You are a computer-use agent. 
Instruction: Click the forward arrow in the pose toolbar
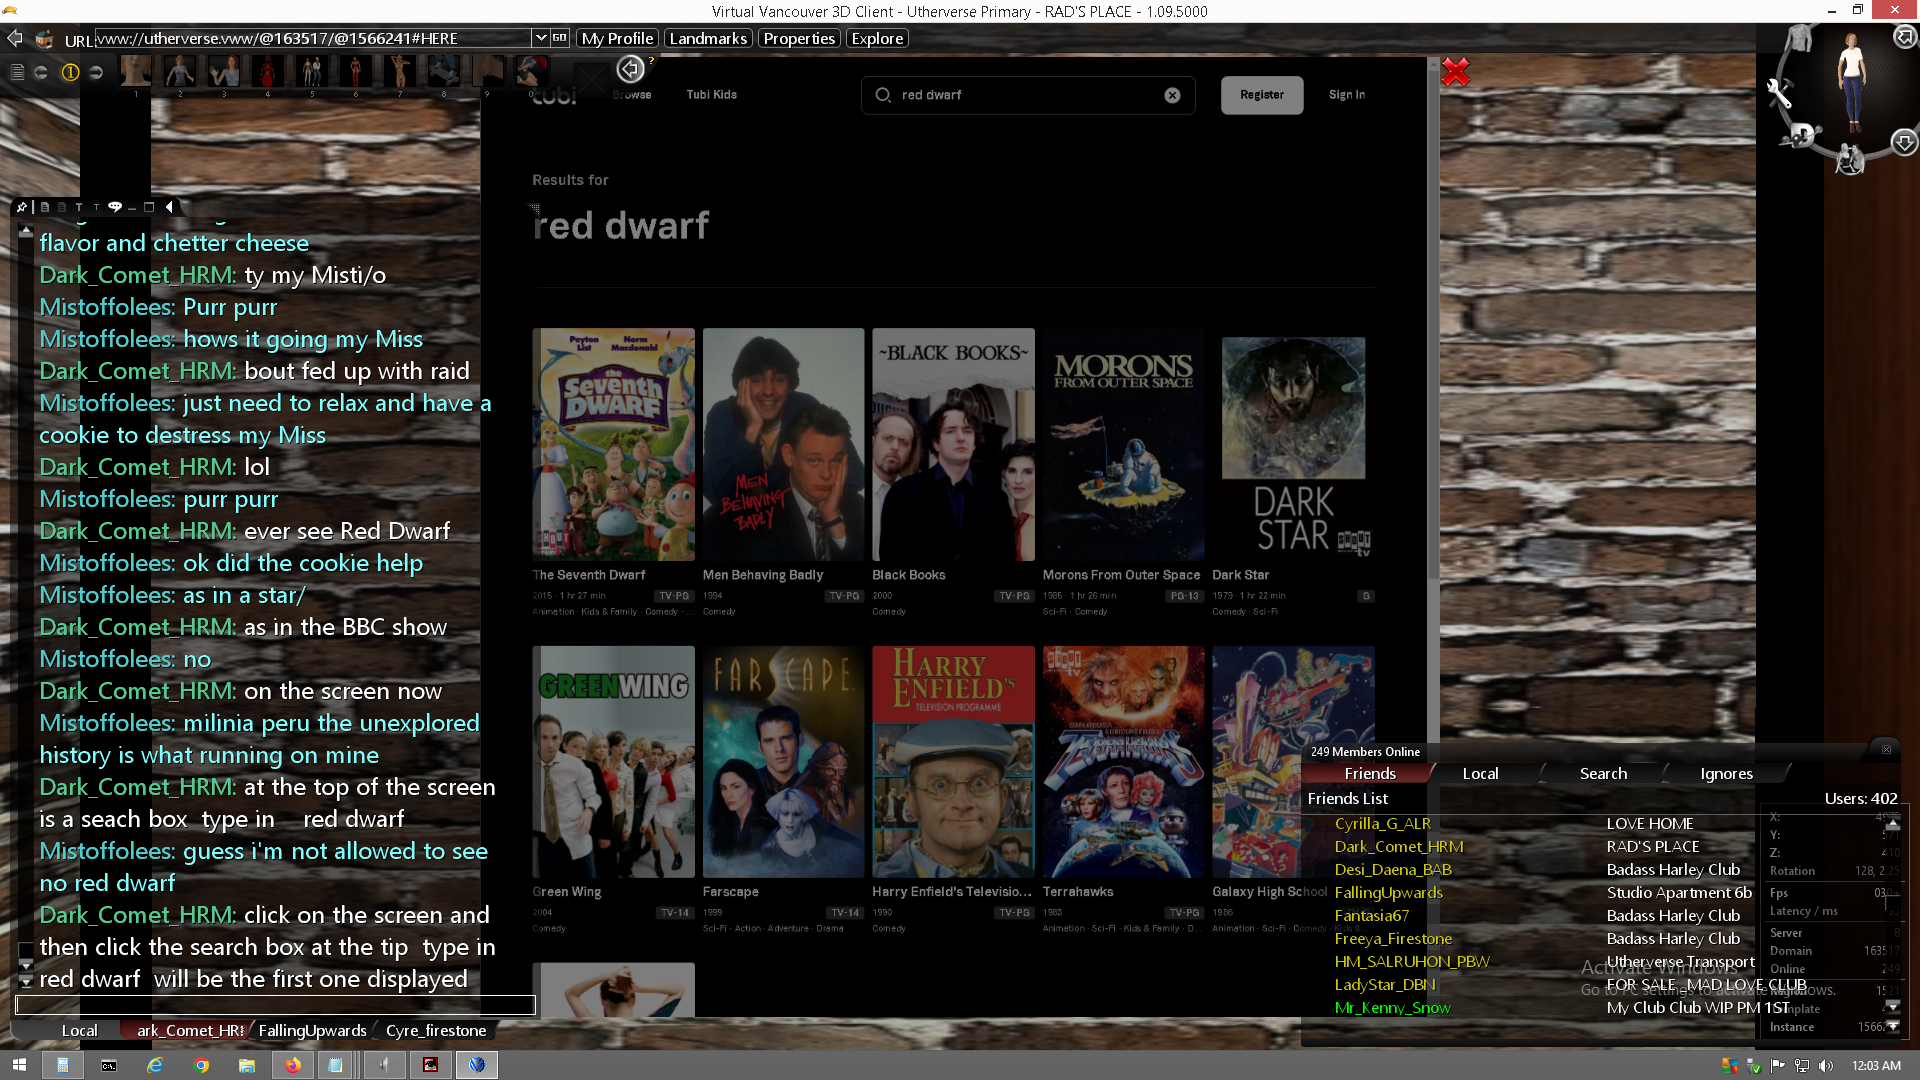coord(96,72)
